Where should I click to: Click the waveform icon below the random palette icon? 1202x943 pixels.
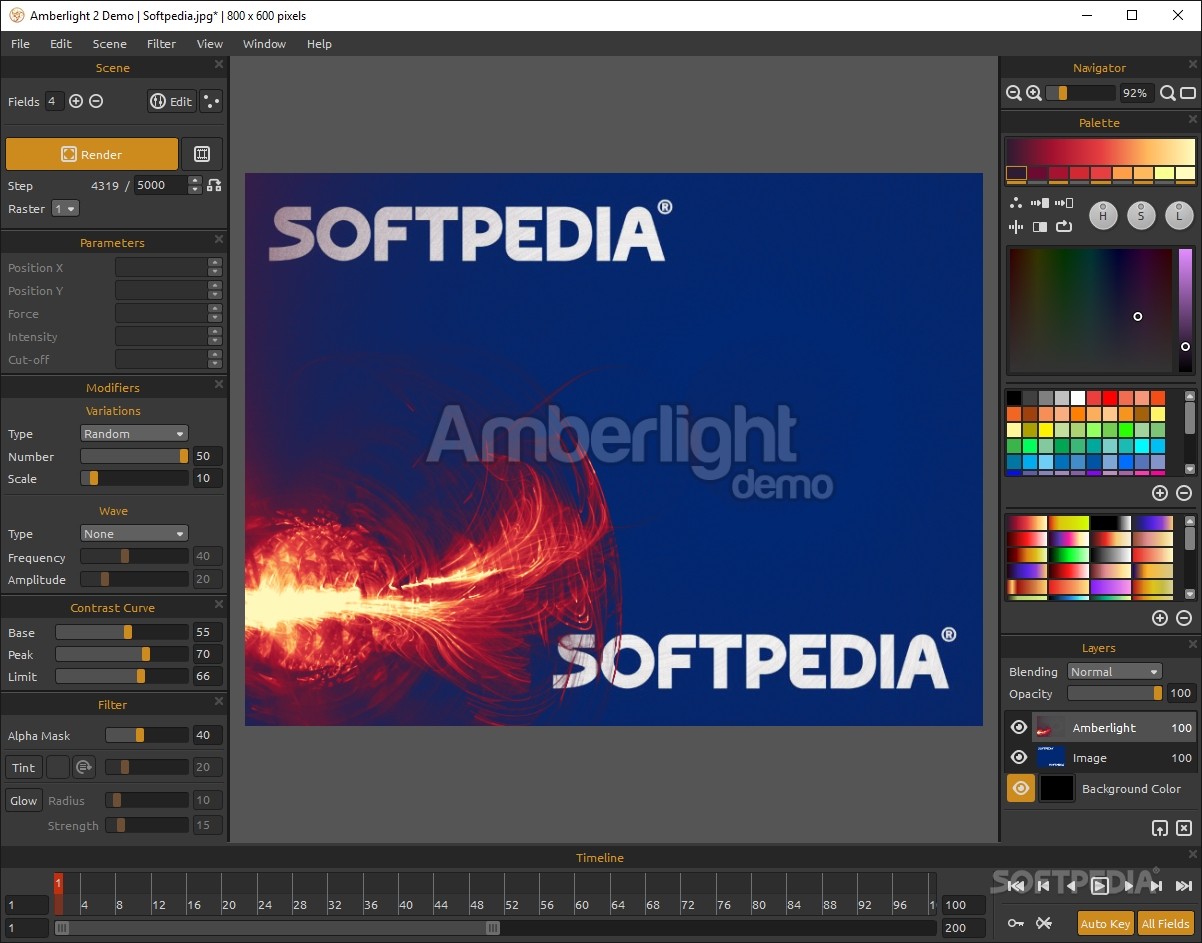(x=1016, y=226)
